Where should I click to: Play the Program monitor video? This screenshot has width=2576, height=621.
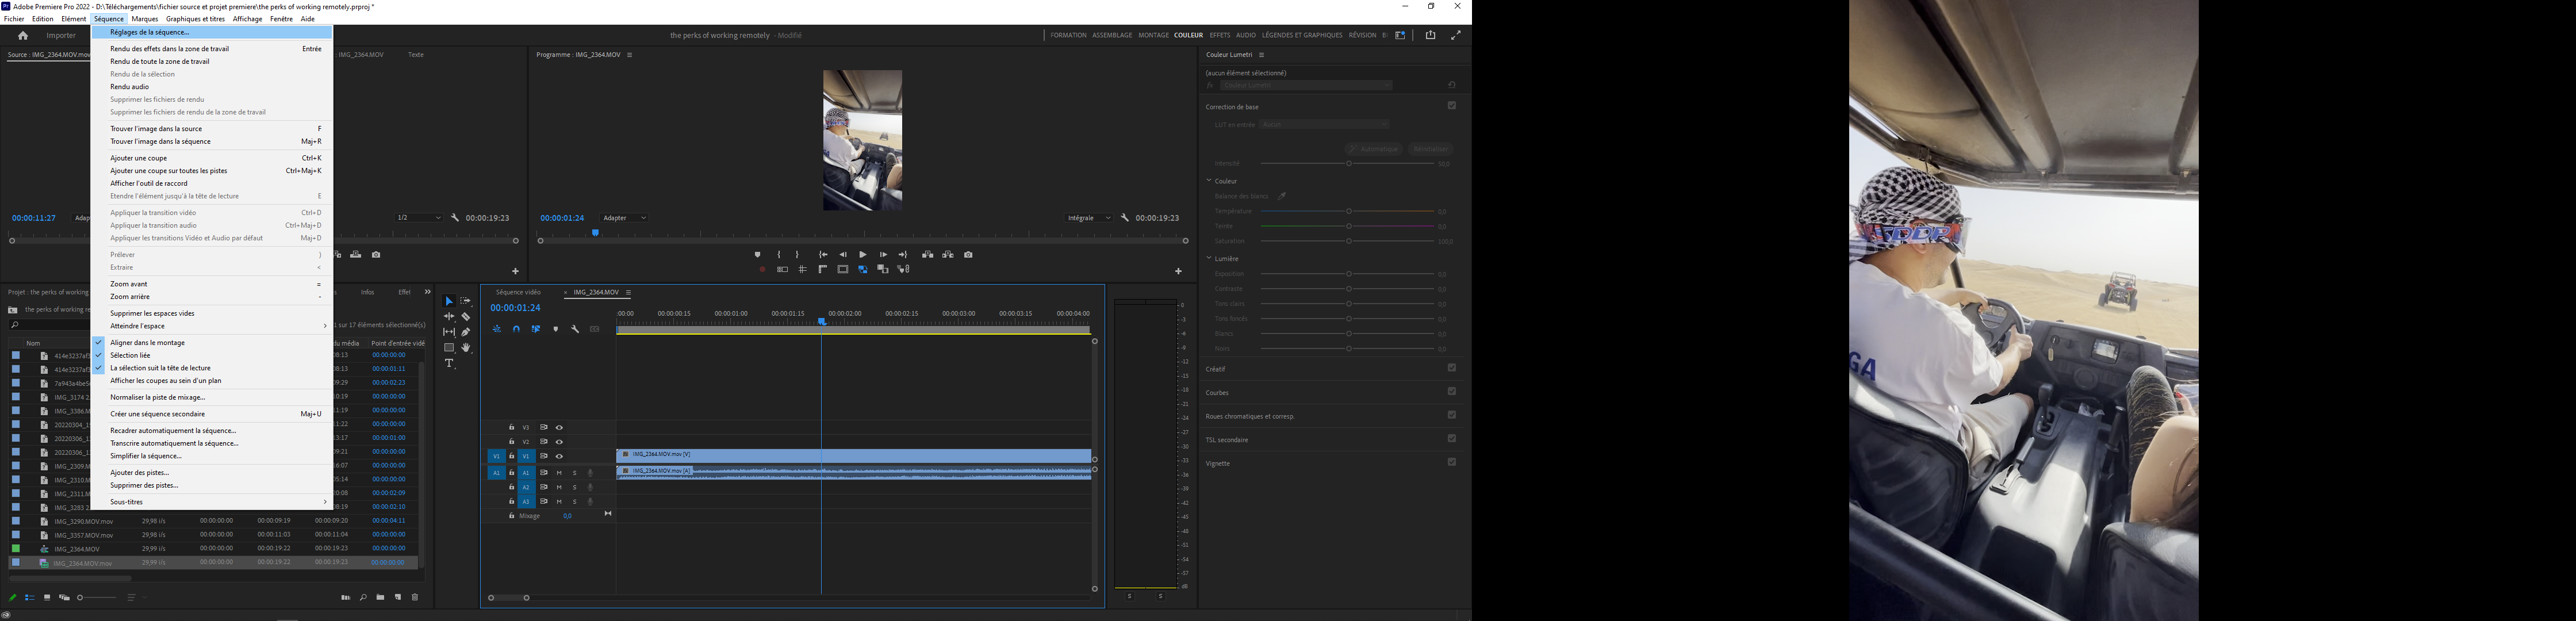click(863, 255)
